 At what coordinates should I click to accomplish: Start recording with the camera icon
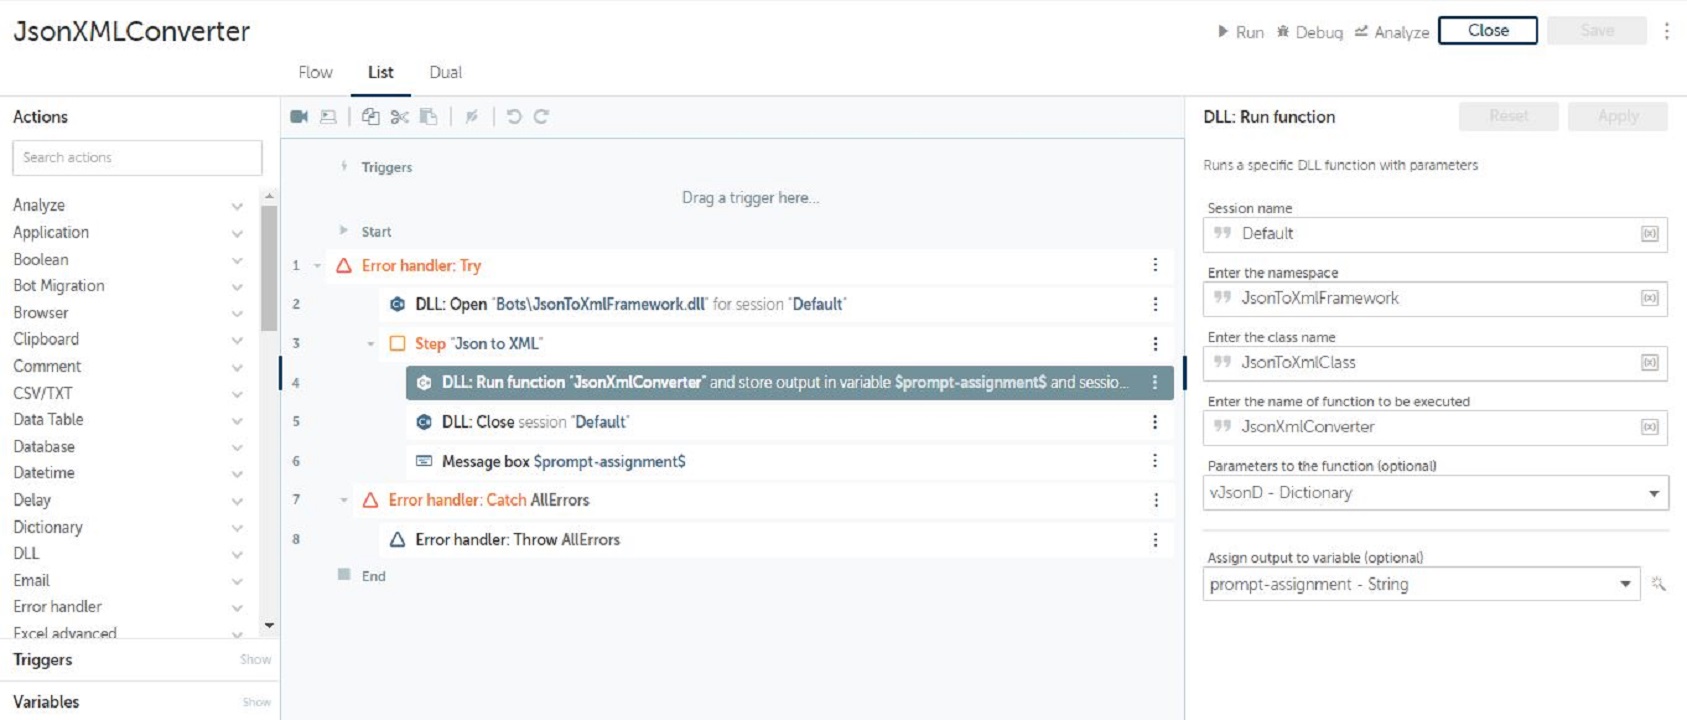click(x=299, y=117)
